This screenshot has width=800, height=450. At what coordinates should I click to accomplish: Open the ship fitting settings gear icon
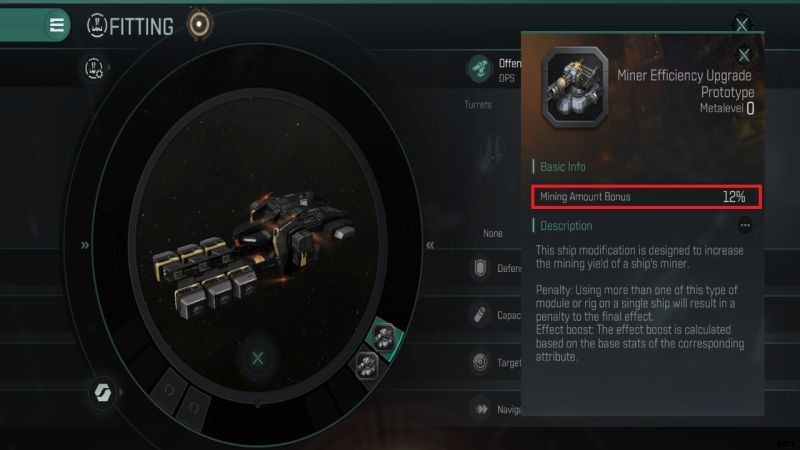(94, 68)
